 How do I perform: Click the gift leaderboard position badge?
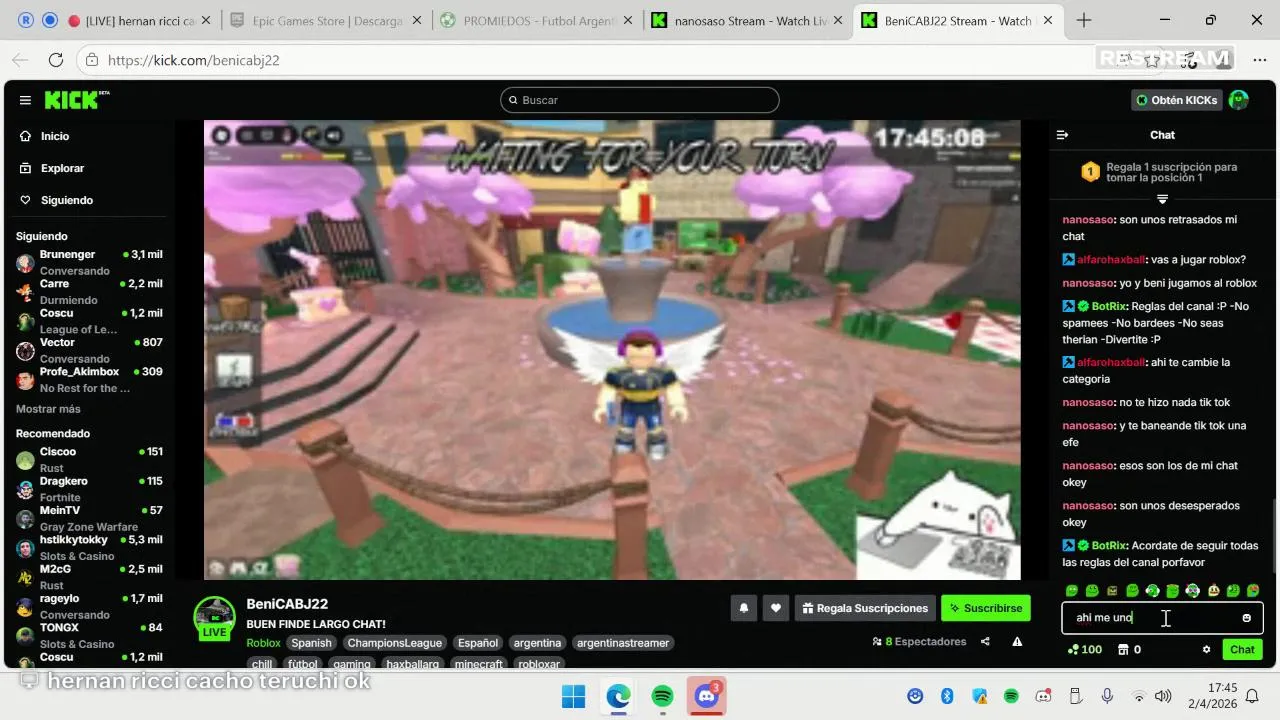click(1090, 172)
